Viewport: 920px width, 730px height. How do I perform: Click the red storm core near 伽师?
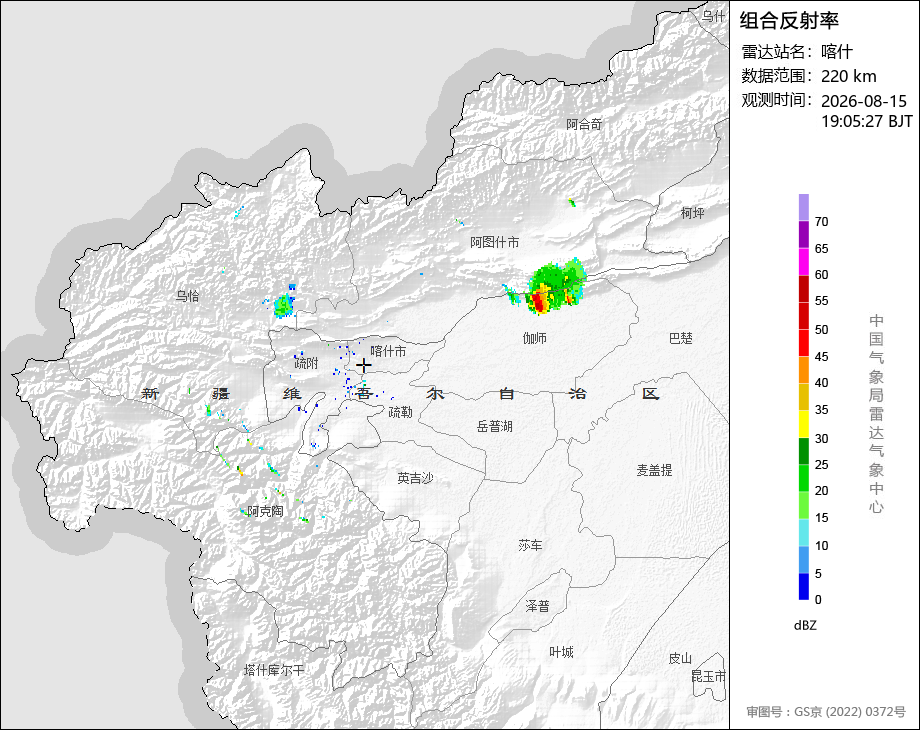538,302
